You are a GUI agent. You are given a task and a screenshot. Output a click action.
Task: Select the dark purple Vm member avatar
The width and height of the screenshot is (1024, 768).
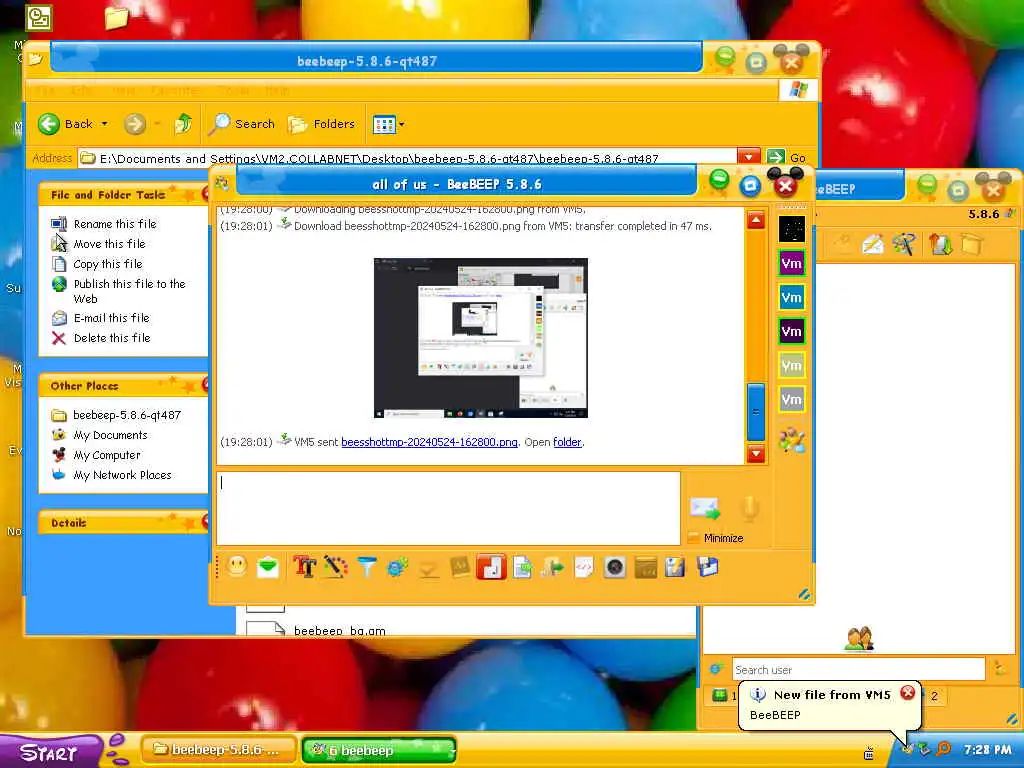792,332
